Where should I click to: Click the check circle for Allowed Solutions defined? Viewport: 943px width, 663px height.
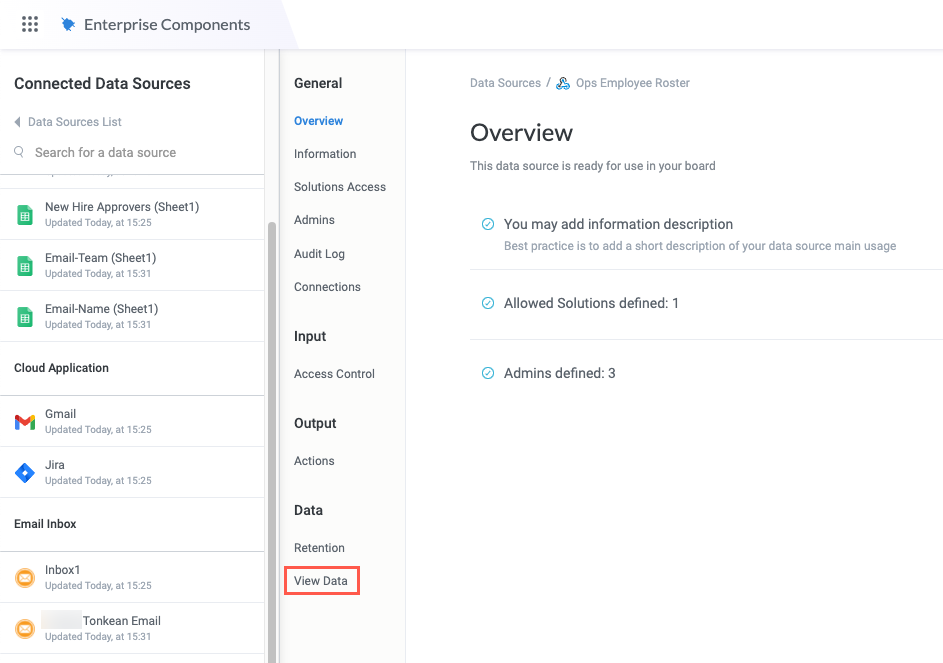point(488,303)
